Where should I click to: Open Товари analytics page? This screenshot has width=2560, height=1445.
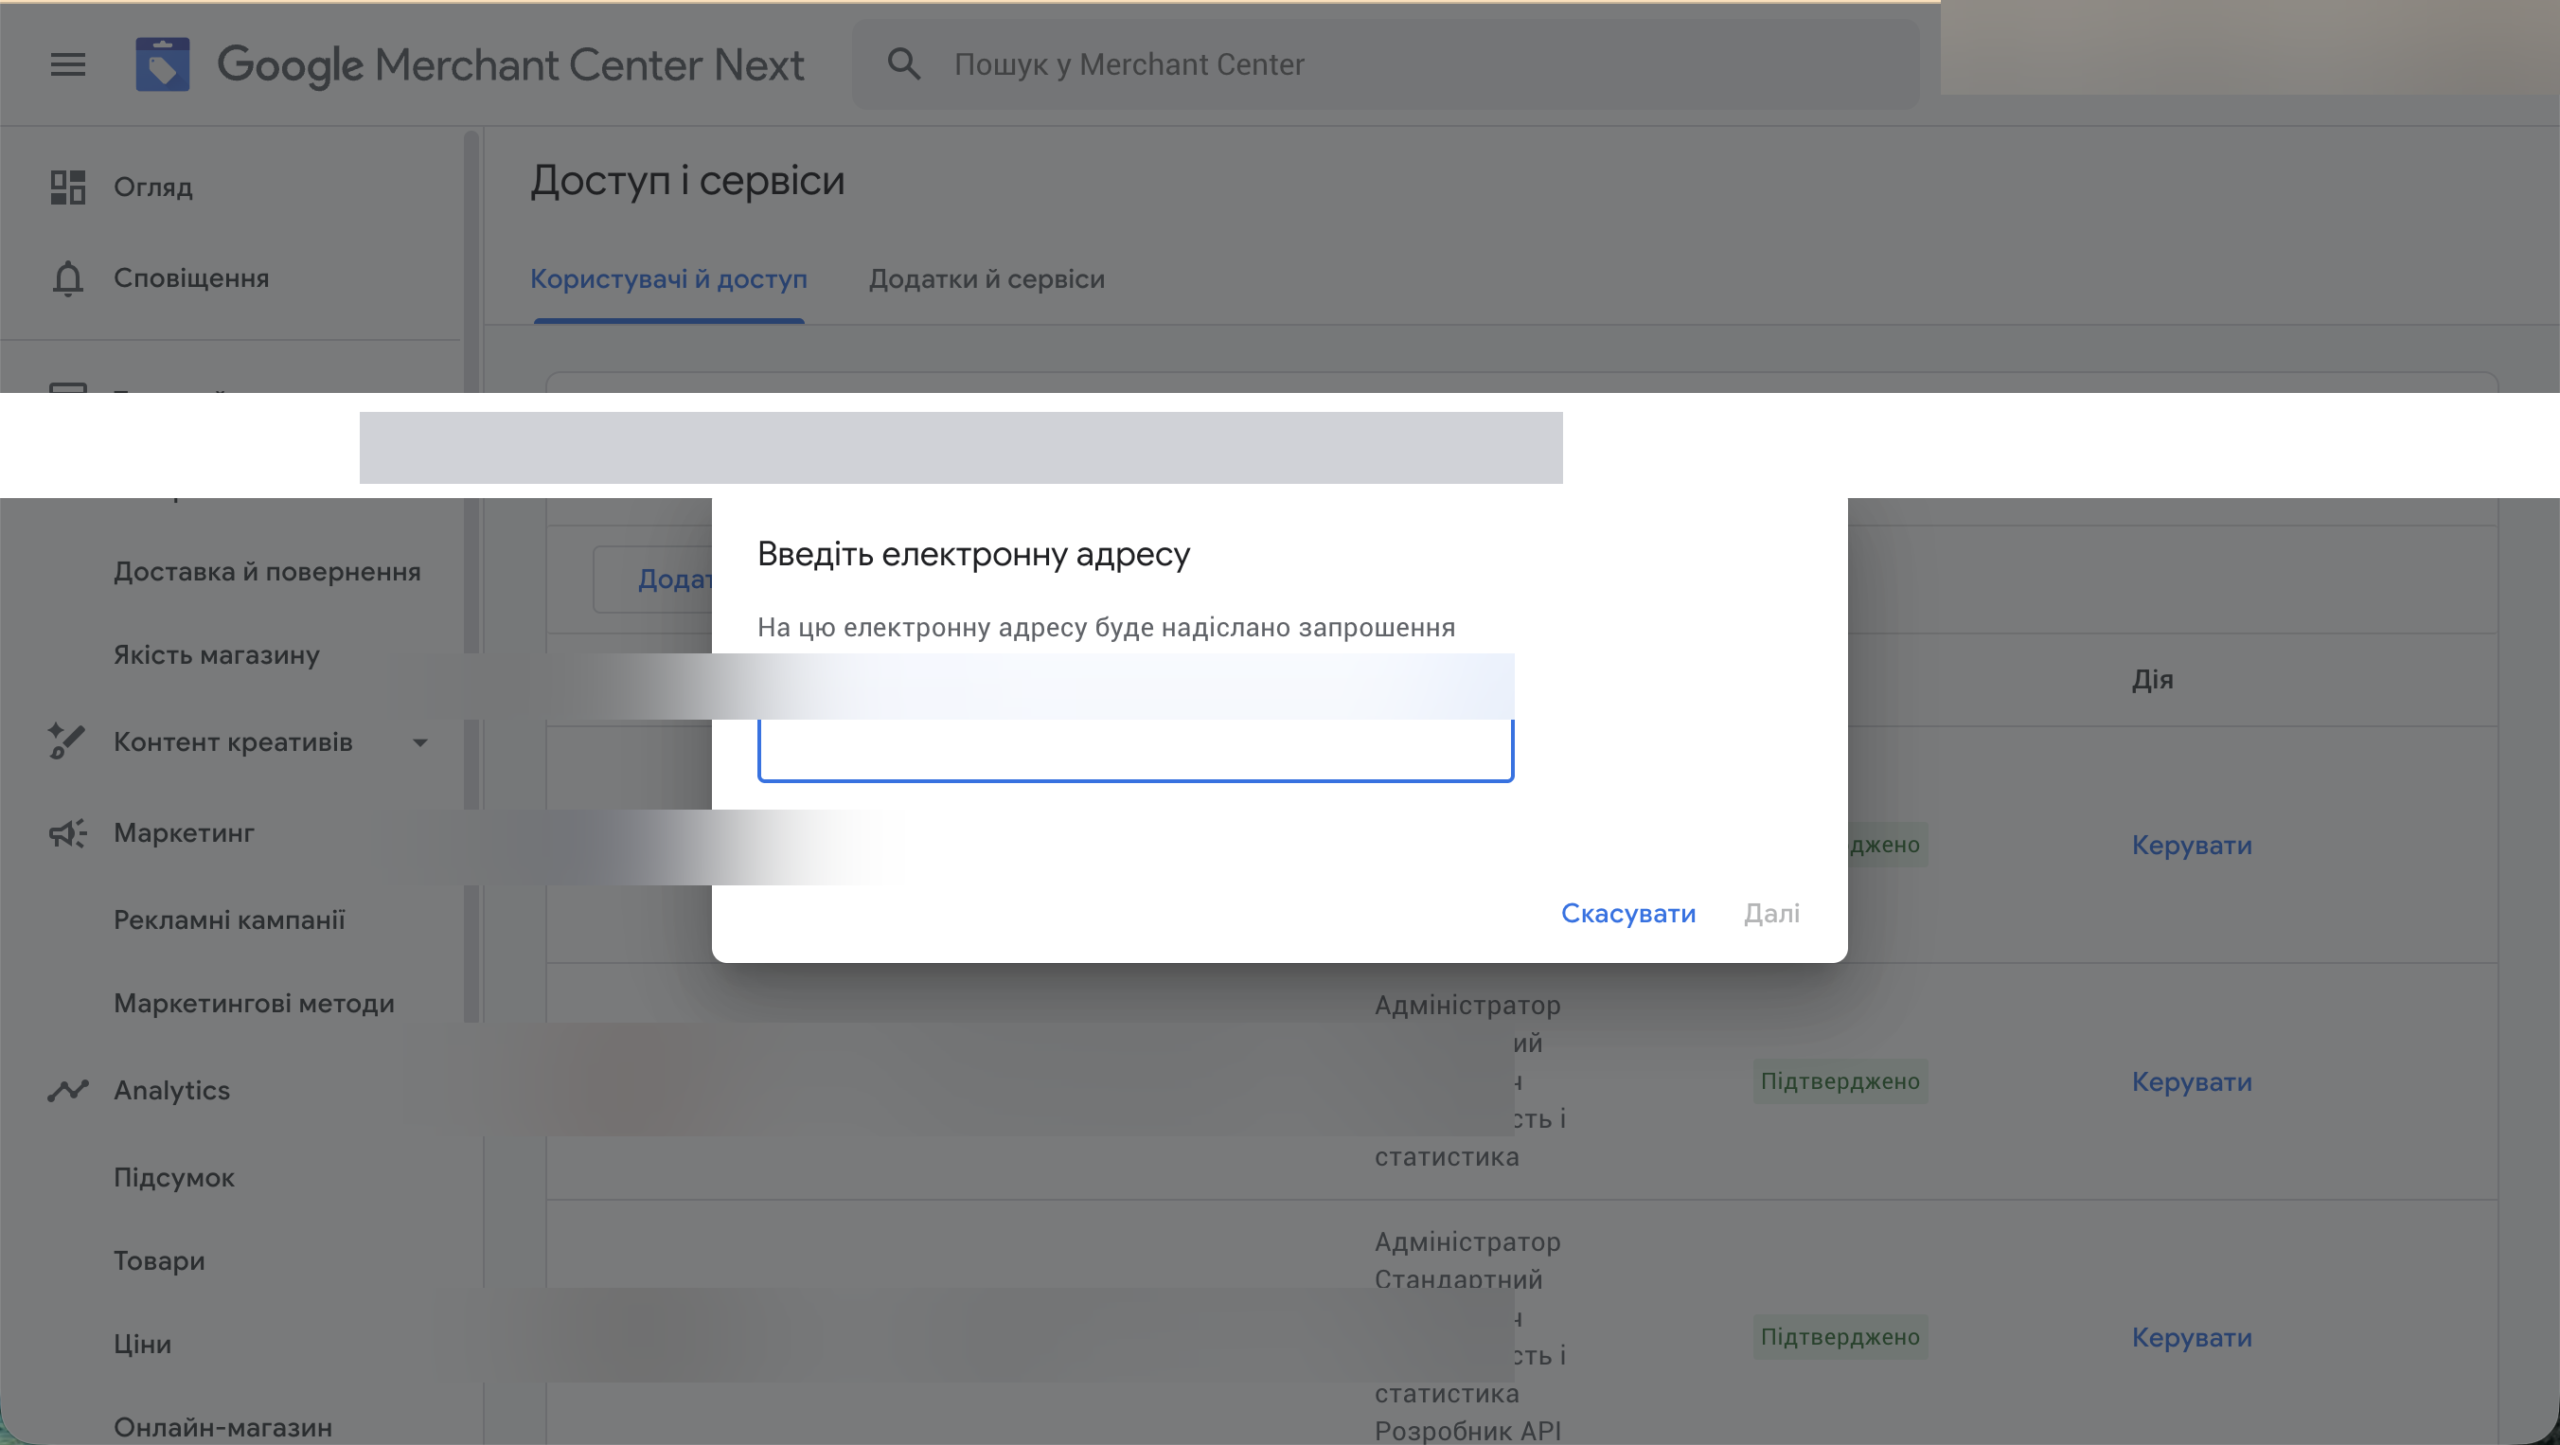[159, 1261]
